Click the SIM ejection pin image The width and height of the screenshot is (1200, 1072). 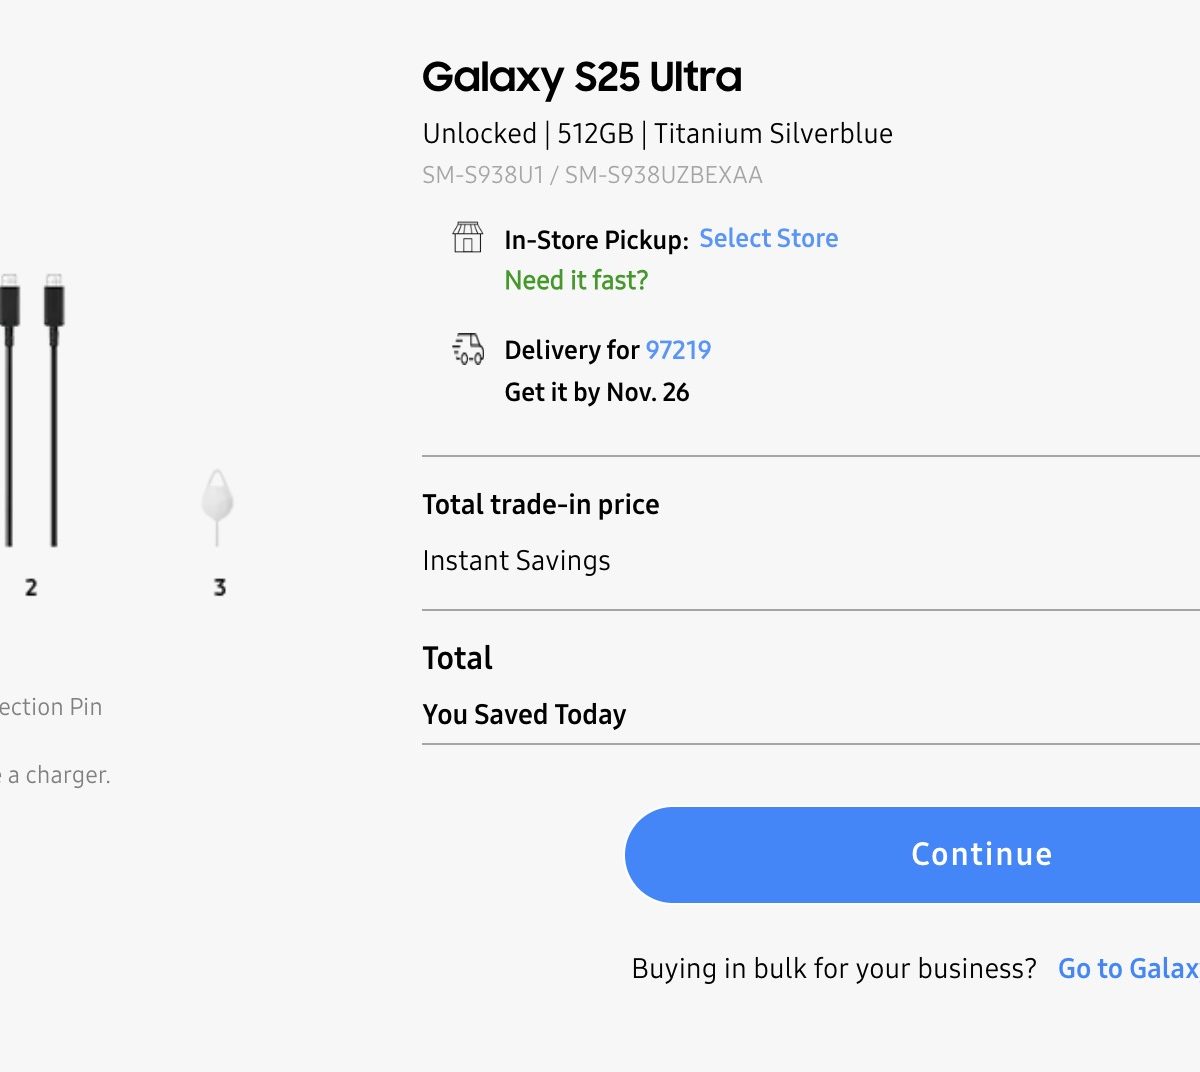click(217, 505)
